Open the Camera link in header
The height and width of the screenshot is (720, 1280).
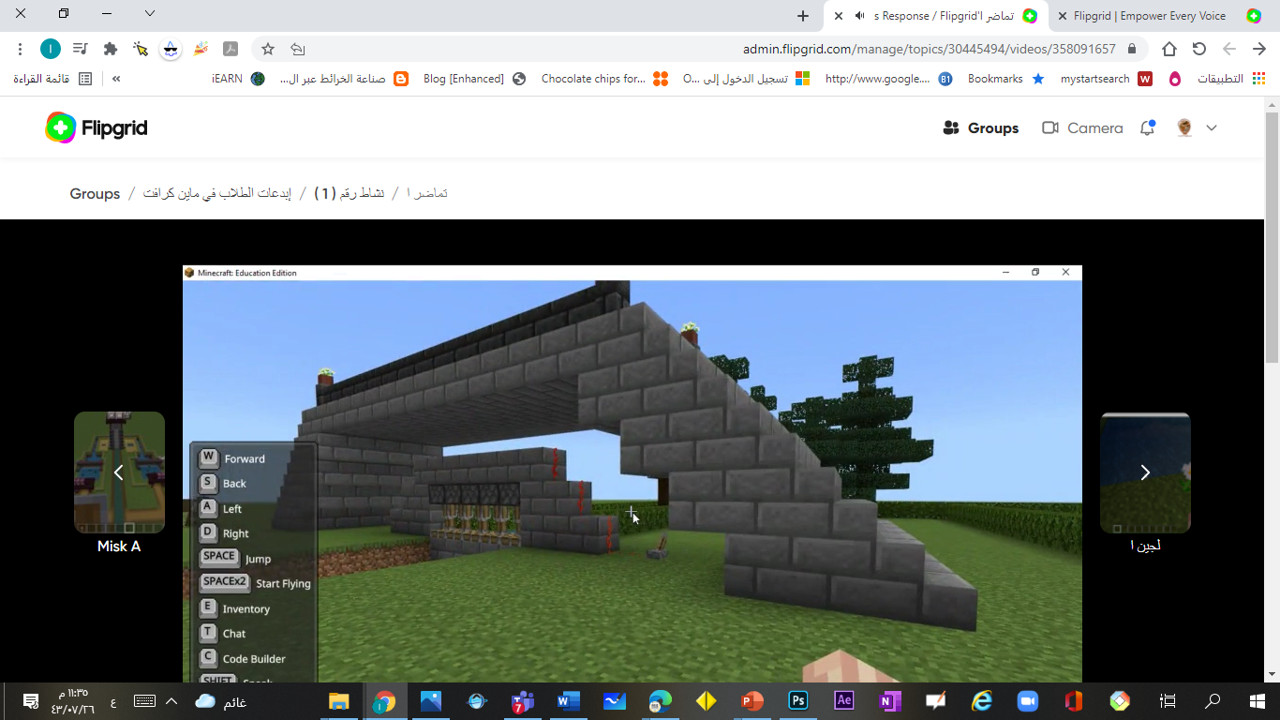pos(1082,128)
